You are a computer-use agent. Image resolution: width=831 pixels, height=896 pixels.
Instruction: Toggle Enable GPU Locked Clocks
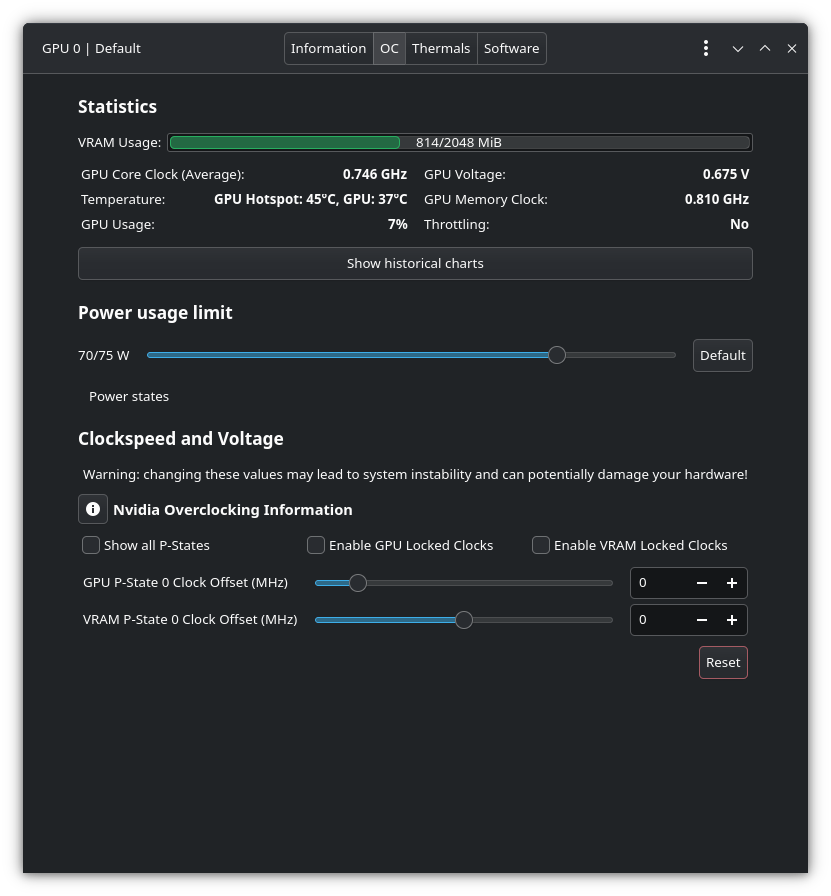pos(316,545)
